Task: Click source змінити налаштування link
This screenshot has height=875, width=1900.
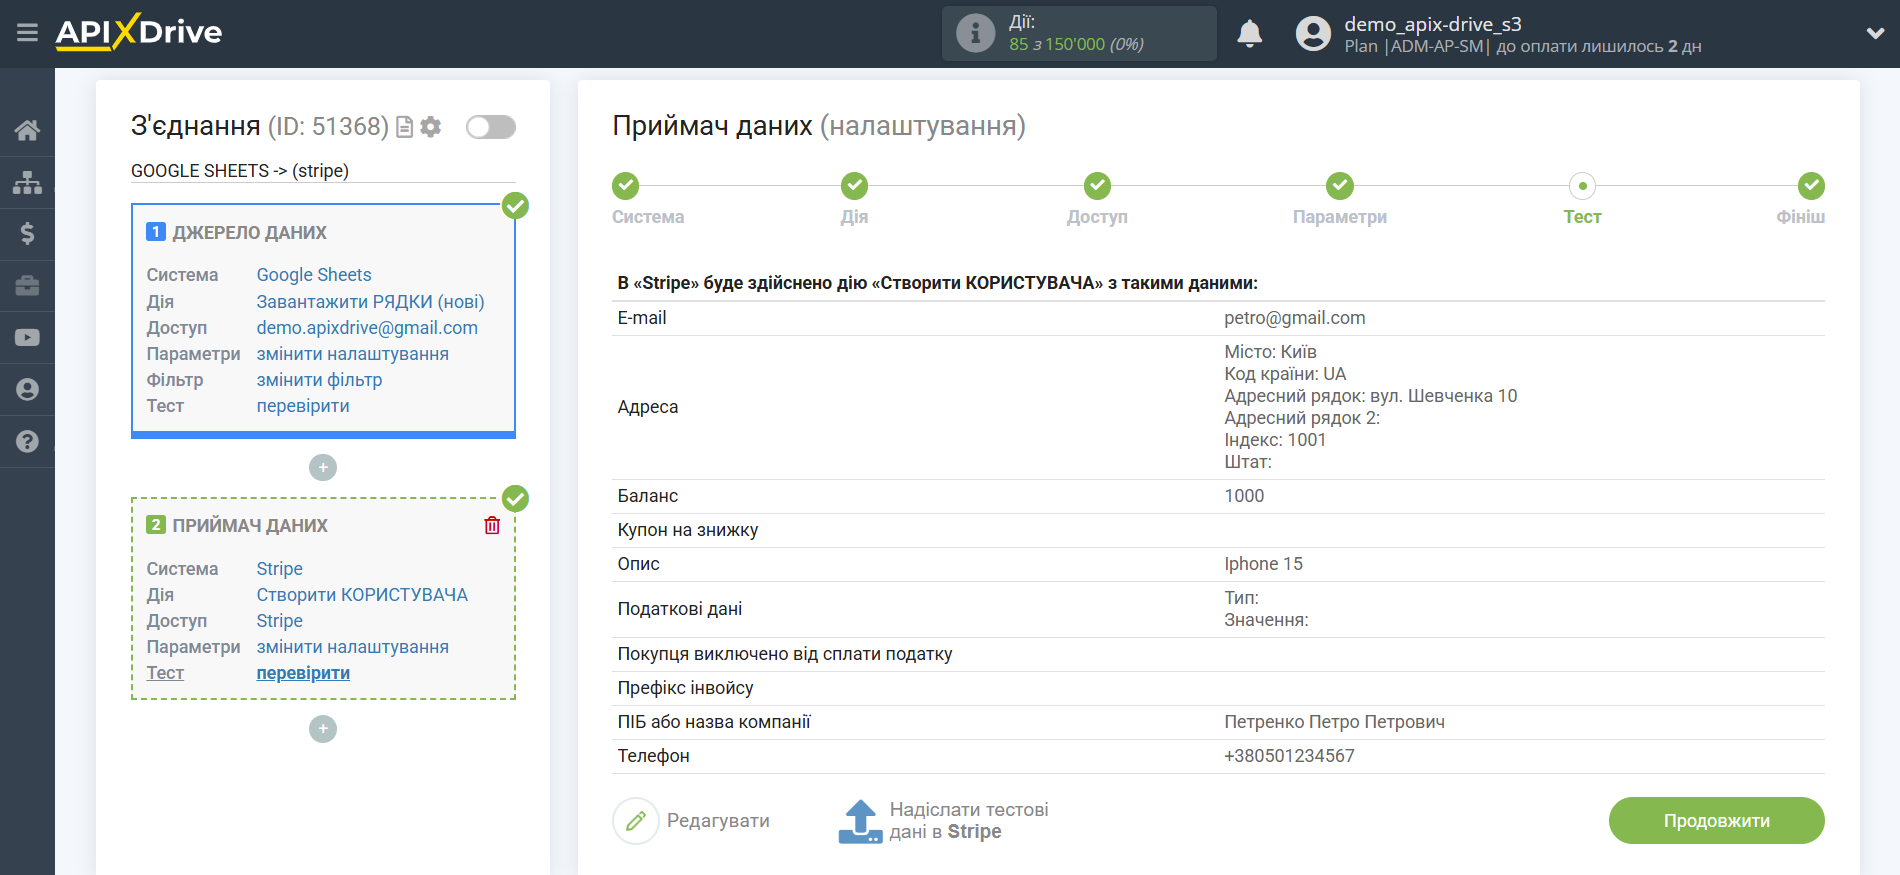Action: click(352, 354)
